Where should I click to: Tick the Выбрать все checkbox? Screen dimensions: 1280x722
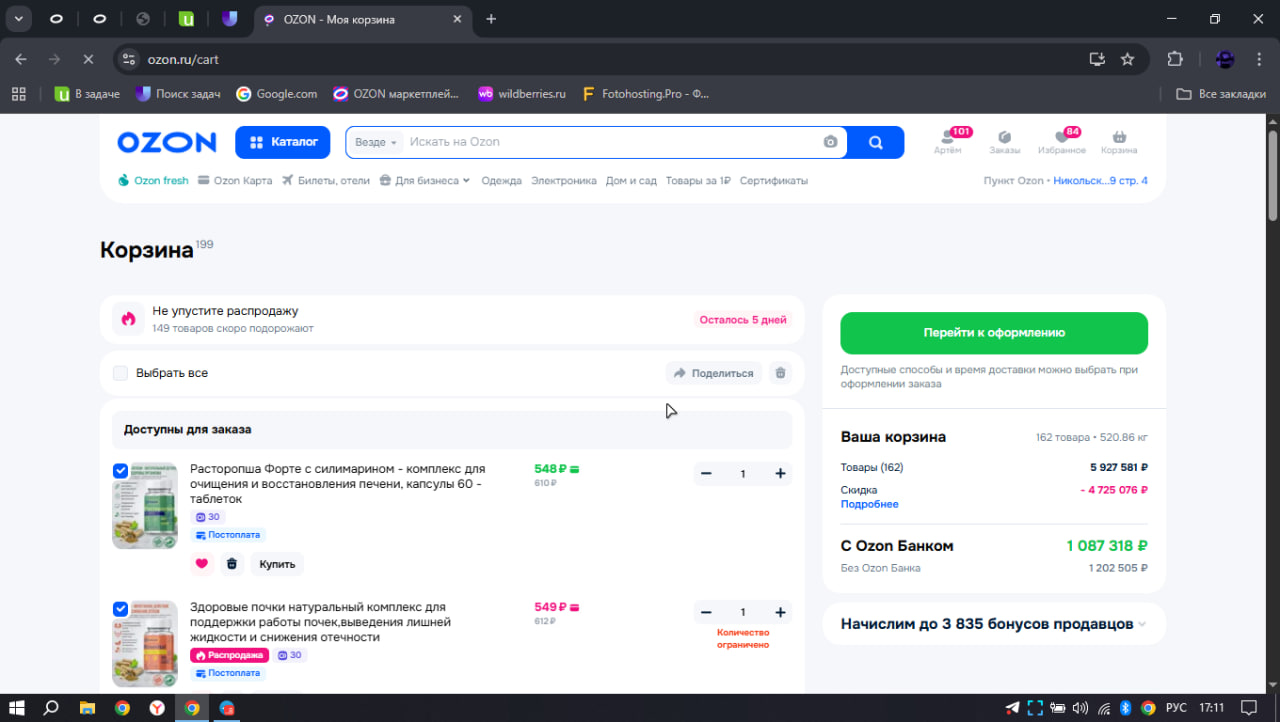[x=121, y=373]
